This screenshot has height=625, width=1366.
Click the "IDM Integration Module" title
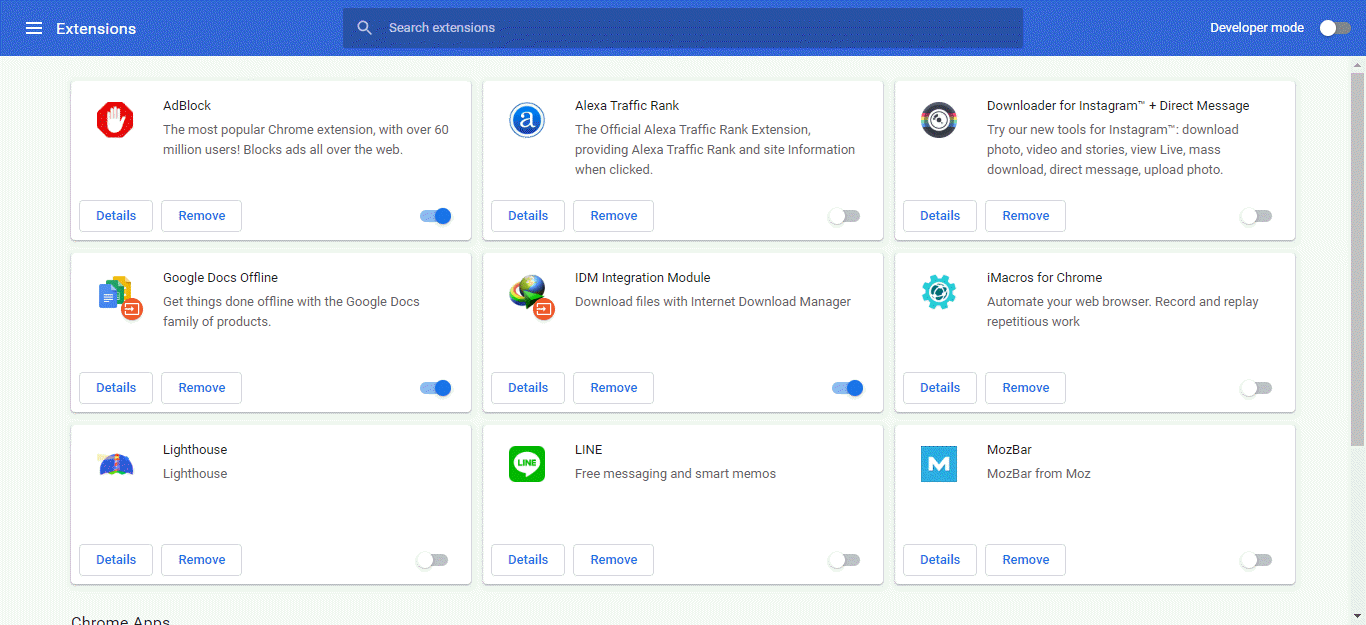click(643, 278)
